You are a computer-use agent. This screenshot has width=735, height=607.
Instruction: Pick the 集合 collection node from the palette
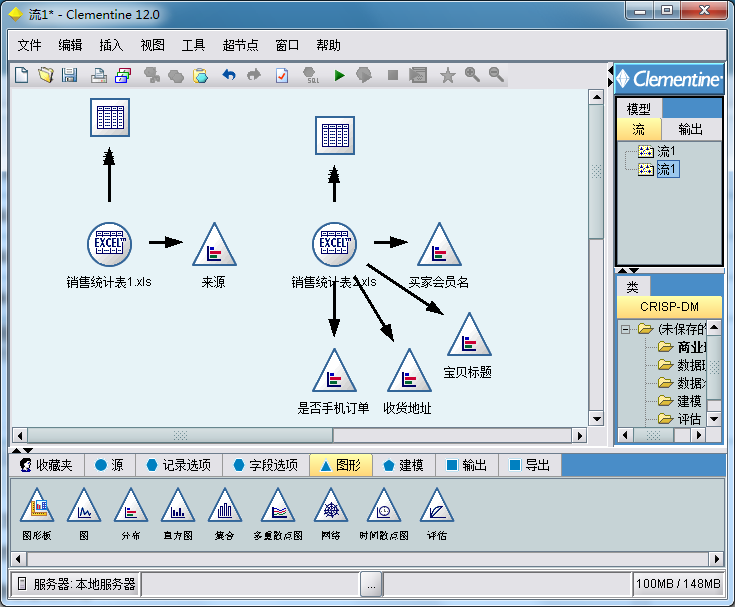225,506
